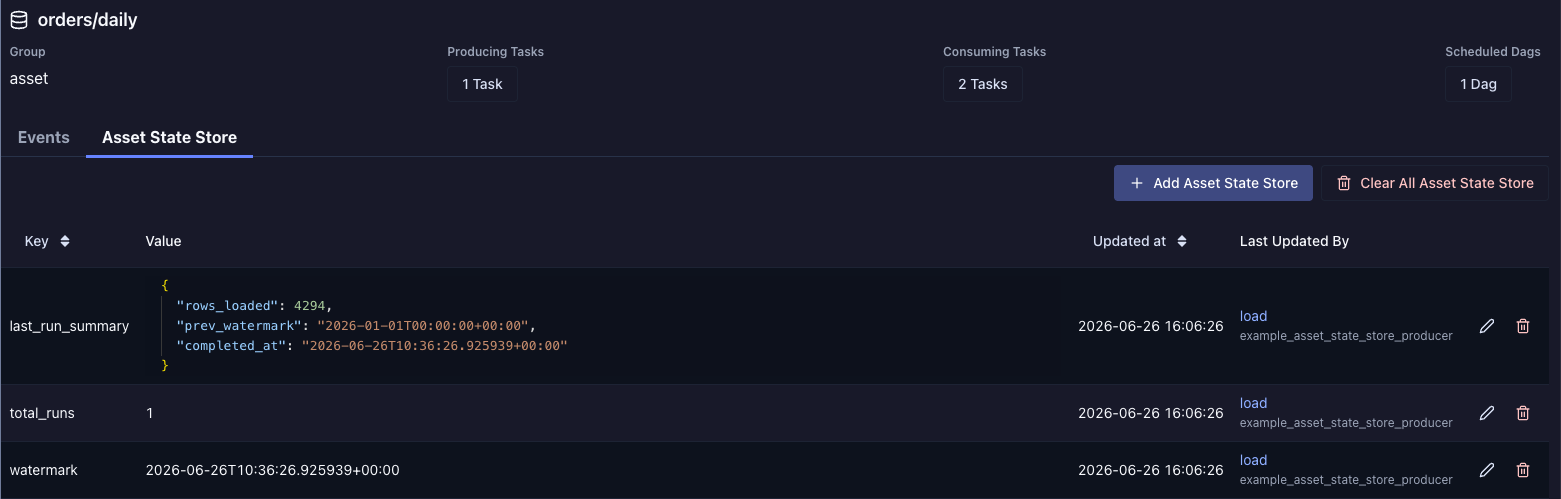This screenshot has width=1561, height=499.
Task: Click the Last Updated By column header
Action: [x=1294, y=241]
